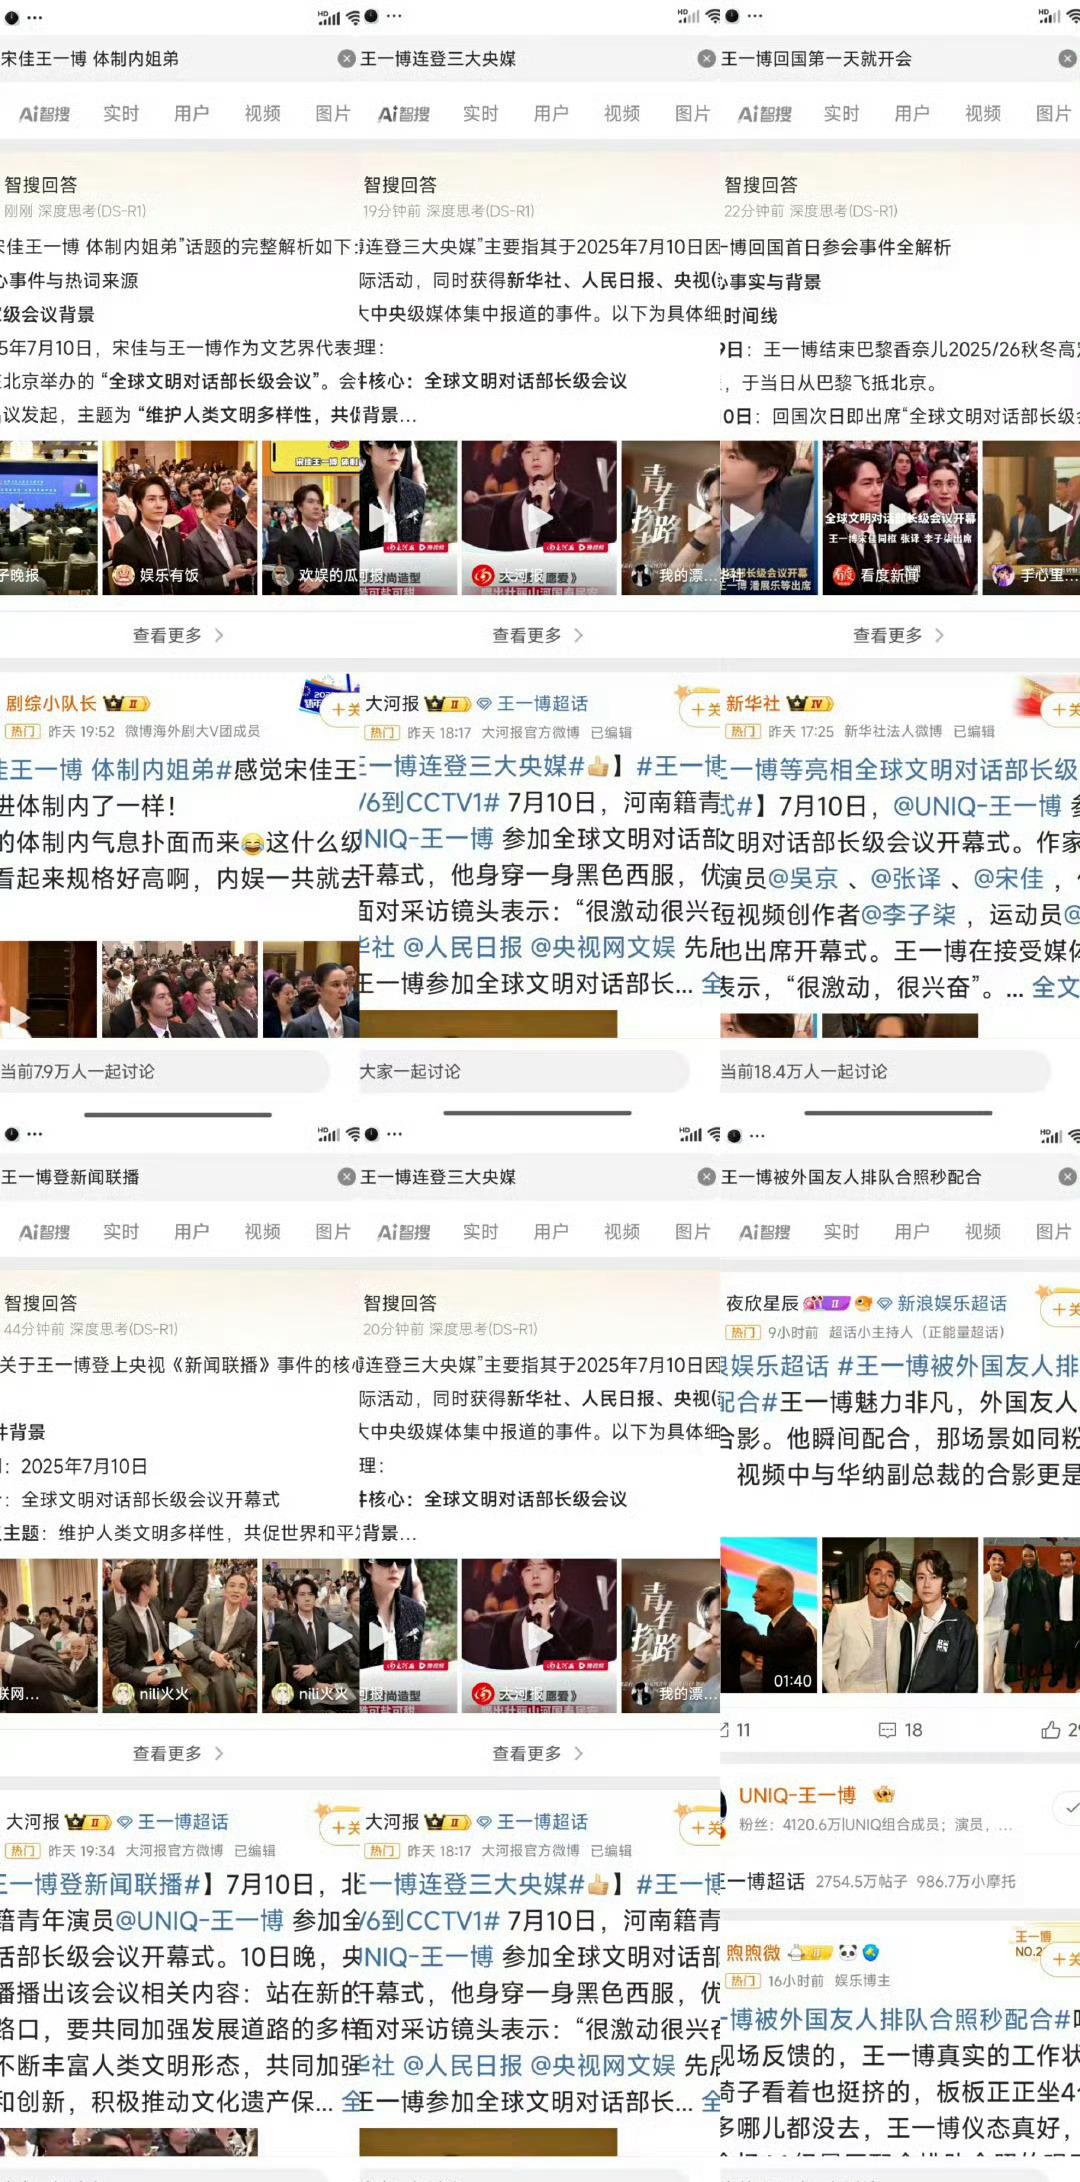Screen dimensions: 1080x2182
Task: Open 视频 tab in 王一博回国第一天就开会 search
Action: (x=983, y=114)
